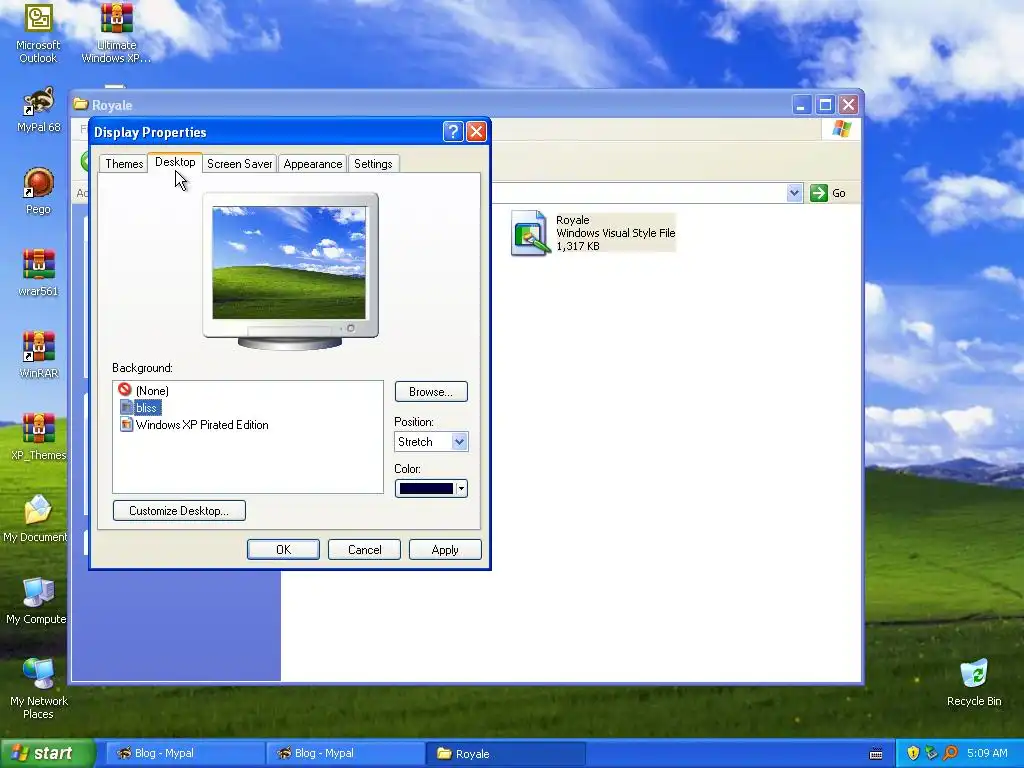Switch to the Desktop tab
The width and height of the screenshot is (1024, 768).
[x=175, y=162]
